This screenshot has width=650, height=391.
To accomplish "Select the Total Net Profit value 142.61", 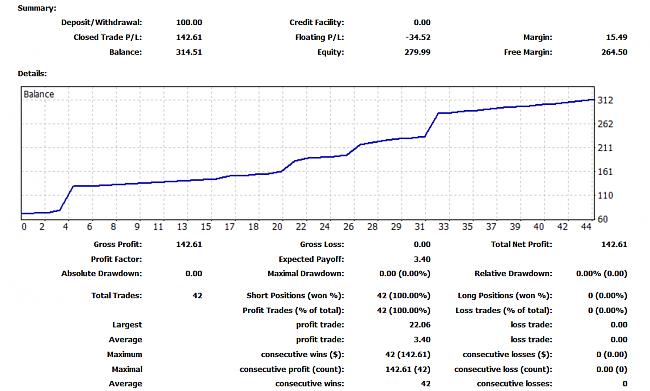I will click(x=614, y=245).
